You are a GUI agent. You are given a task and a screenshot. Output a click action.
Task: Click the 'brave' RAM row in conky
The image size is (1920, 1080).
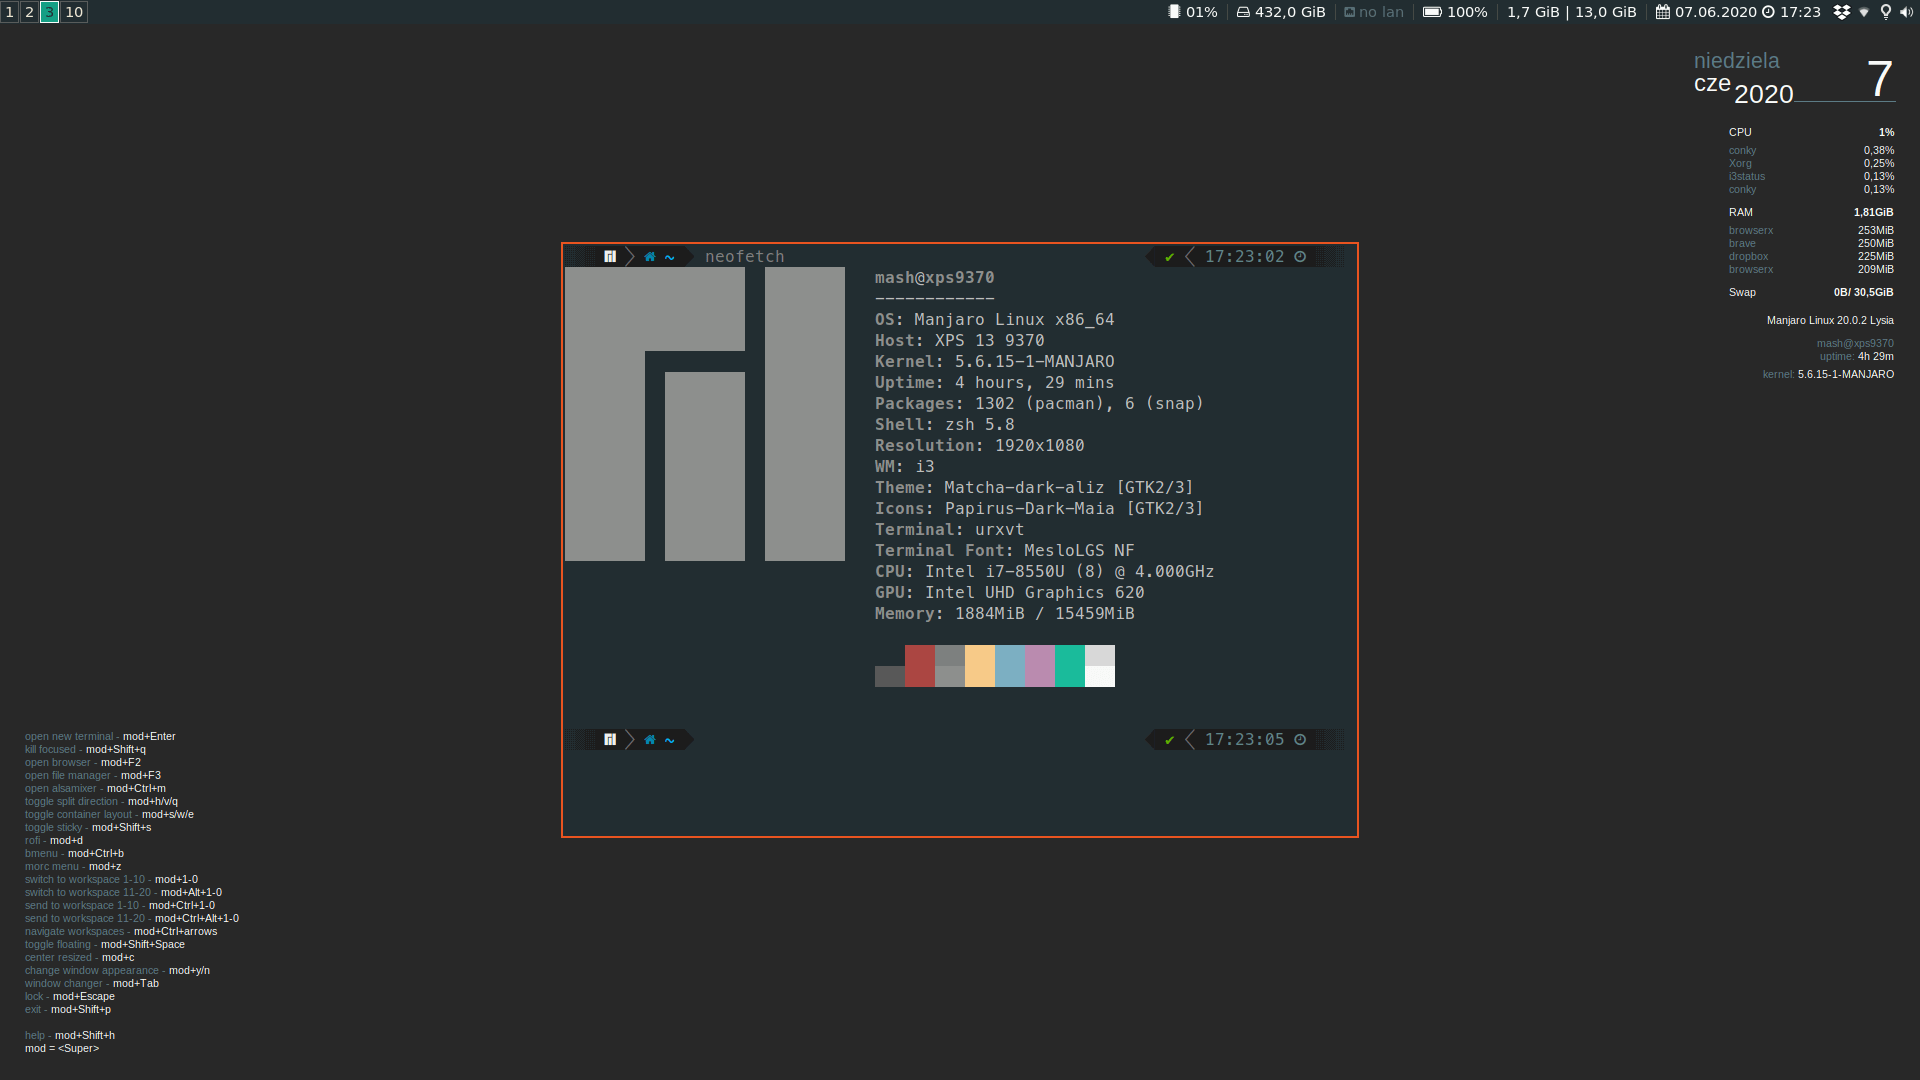[x=1811, y=244]
